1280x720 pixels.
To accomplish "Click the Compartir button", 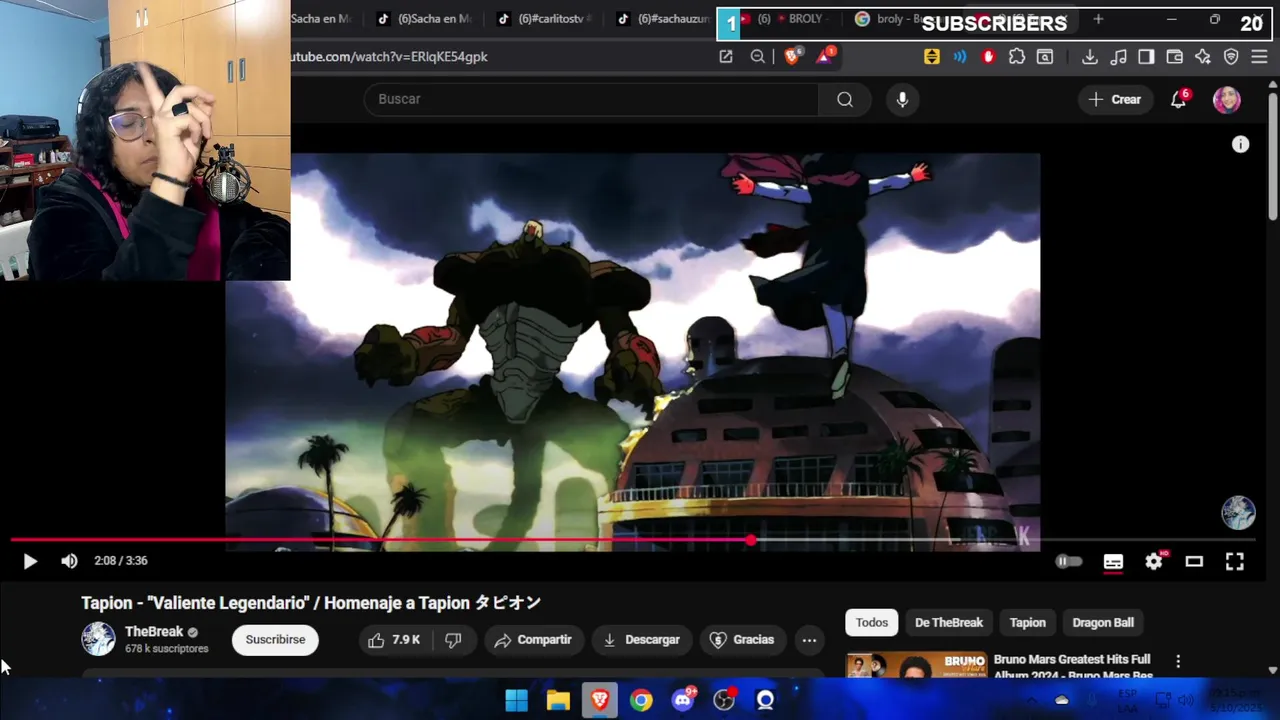I will pyautogui.click(x=533, y=640).
